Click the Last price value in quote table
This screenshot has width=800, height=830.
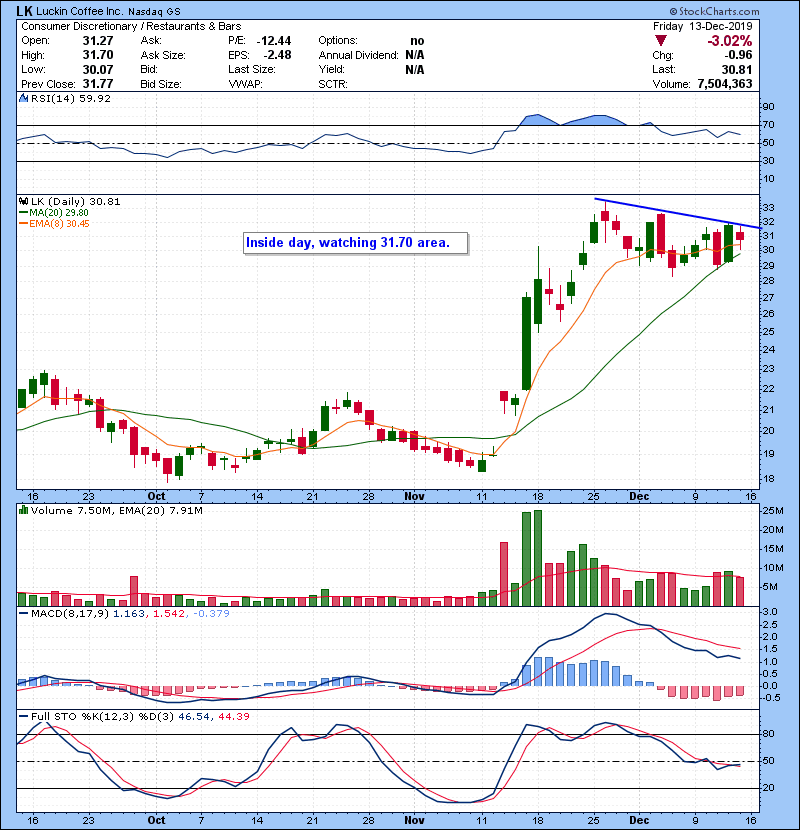point(737,69)
